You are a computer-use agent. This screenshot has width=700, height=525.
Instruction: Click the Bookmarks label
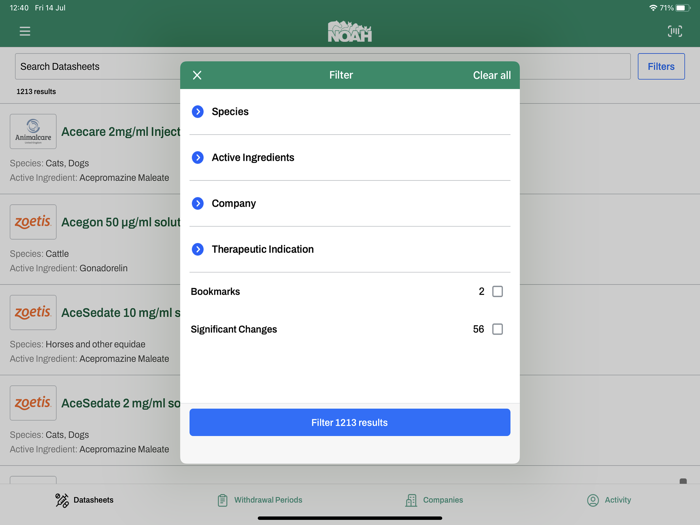click(215, 292)
